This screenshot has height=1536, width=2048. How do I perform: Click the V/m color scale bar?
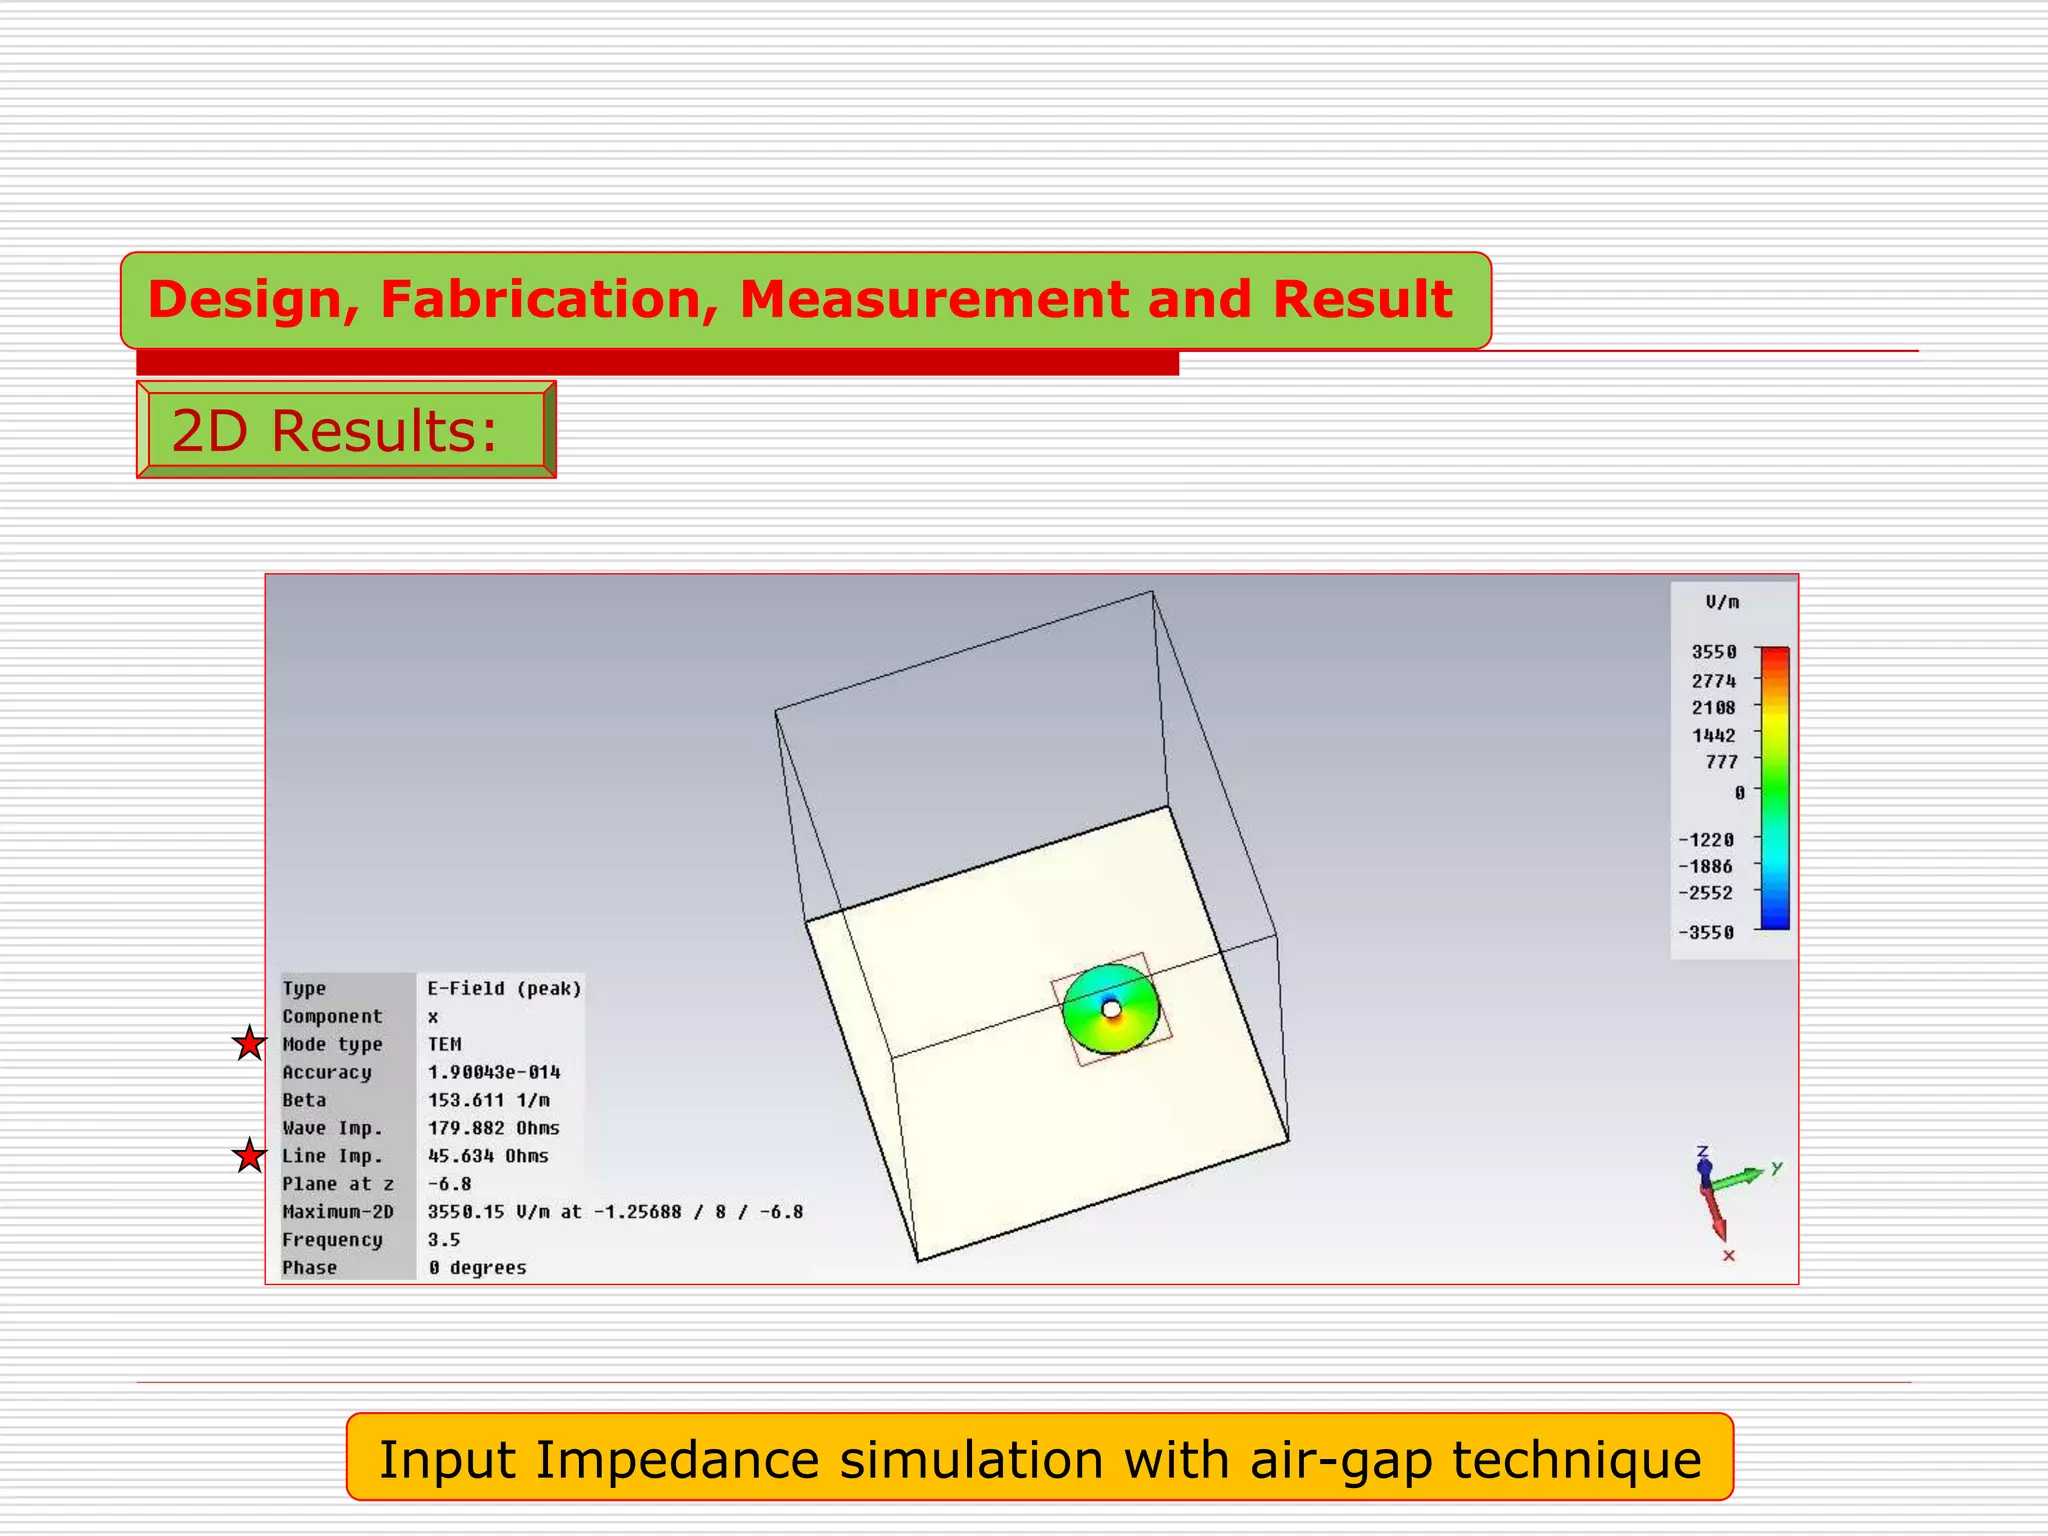pyautogui.click(x=1775, y=788)
